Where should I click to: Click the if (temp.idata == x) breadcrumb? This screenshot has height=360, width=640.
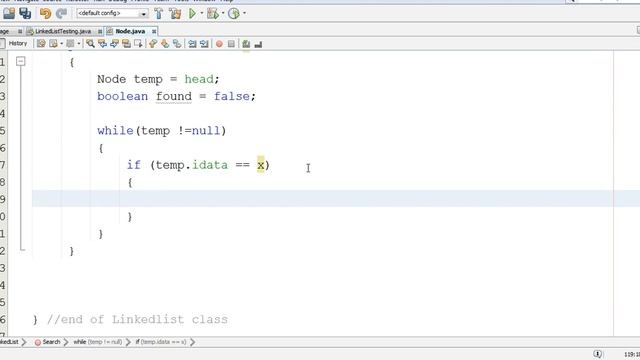pos(160,342)
